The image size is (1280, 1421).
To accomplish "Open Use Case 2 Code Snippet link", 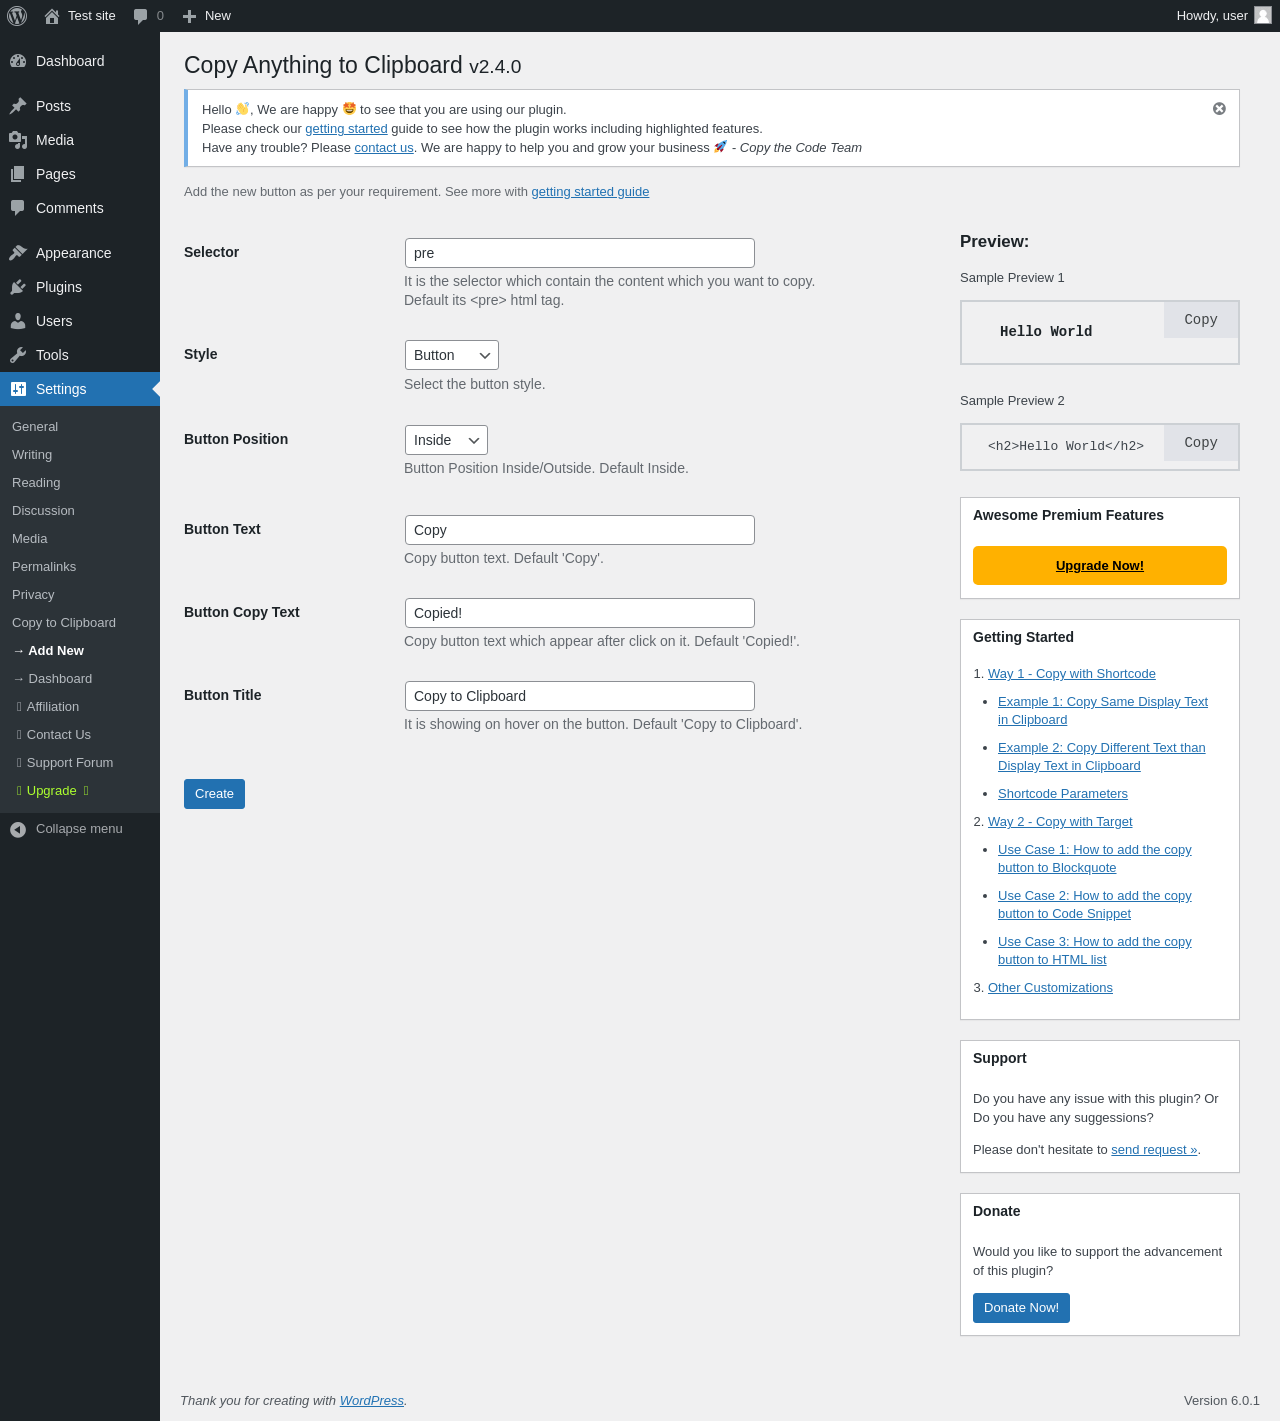I will [1095, 905].
